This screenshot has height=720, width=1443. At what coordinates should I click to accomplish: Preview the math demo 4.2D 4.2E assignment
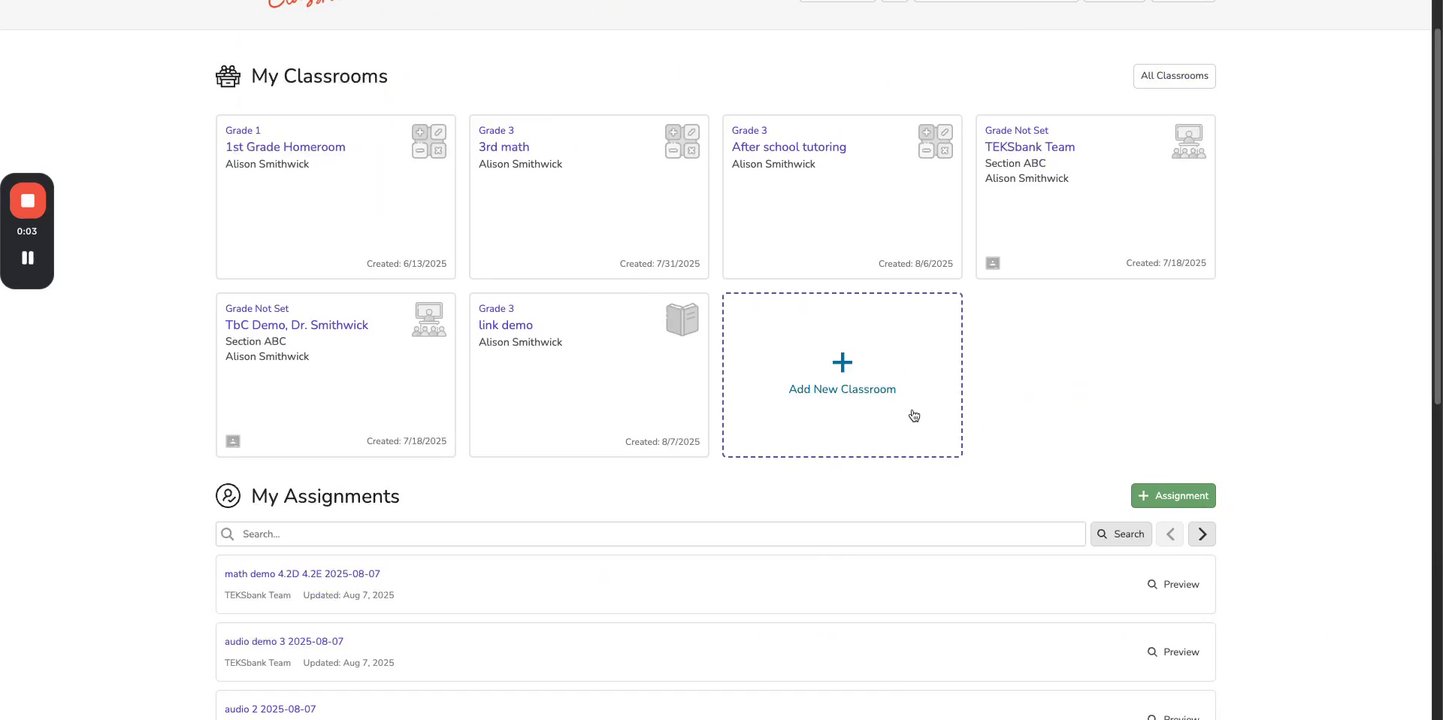pyautogui.click(x=1173, y=584)
